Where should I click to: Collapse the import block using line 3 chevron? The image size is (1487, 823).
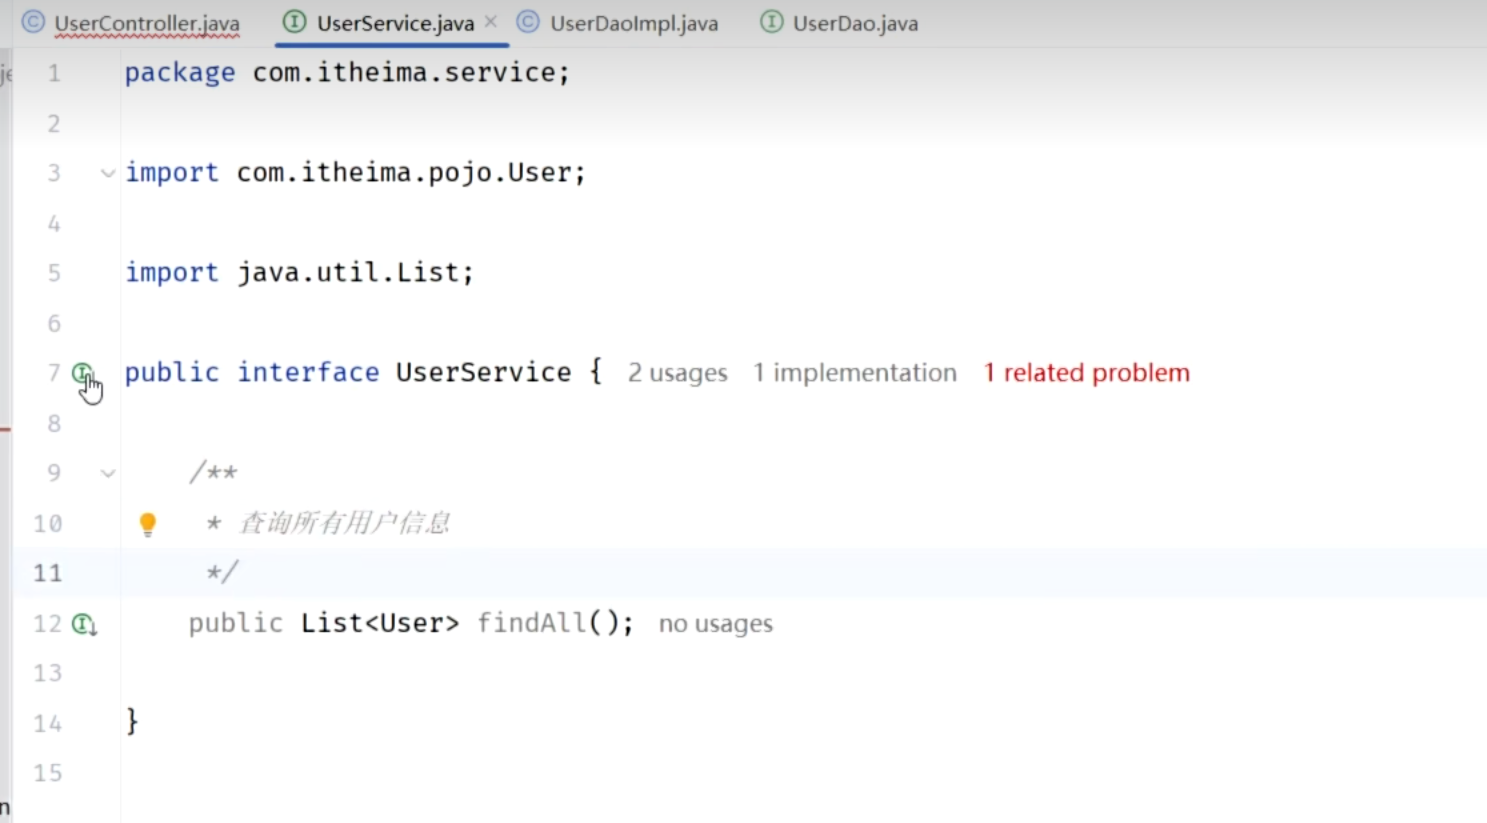coord(108,173)
